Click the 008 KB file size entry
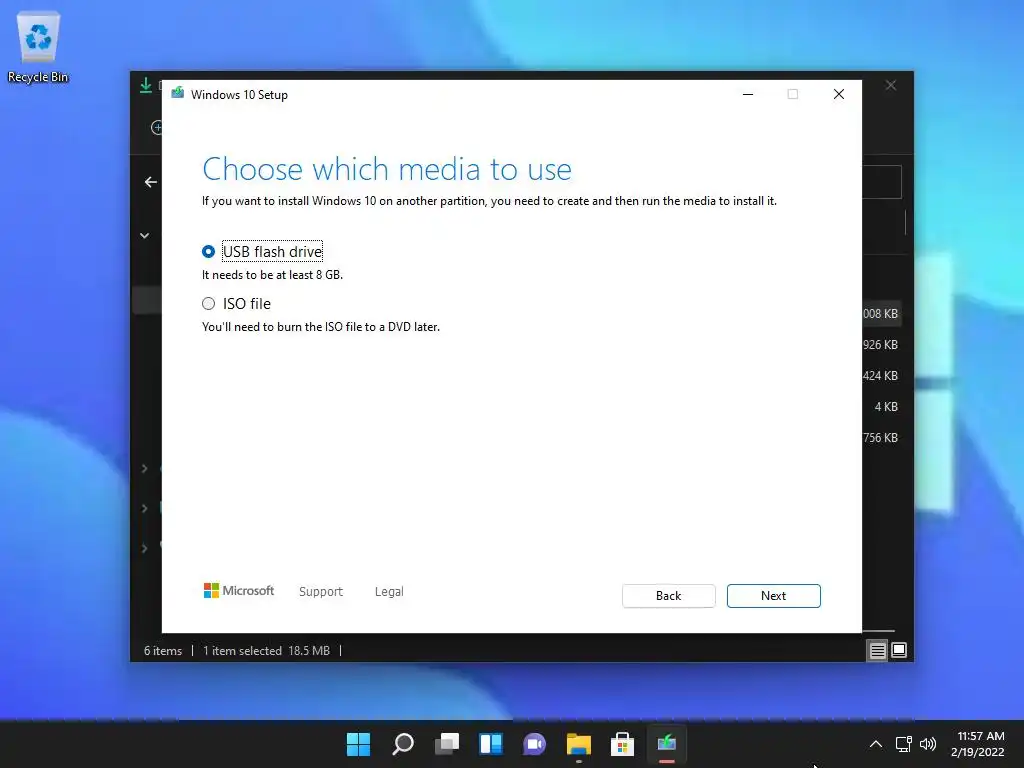This screenshot has width=1024, height=768. (x=880, y=313)
